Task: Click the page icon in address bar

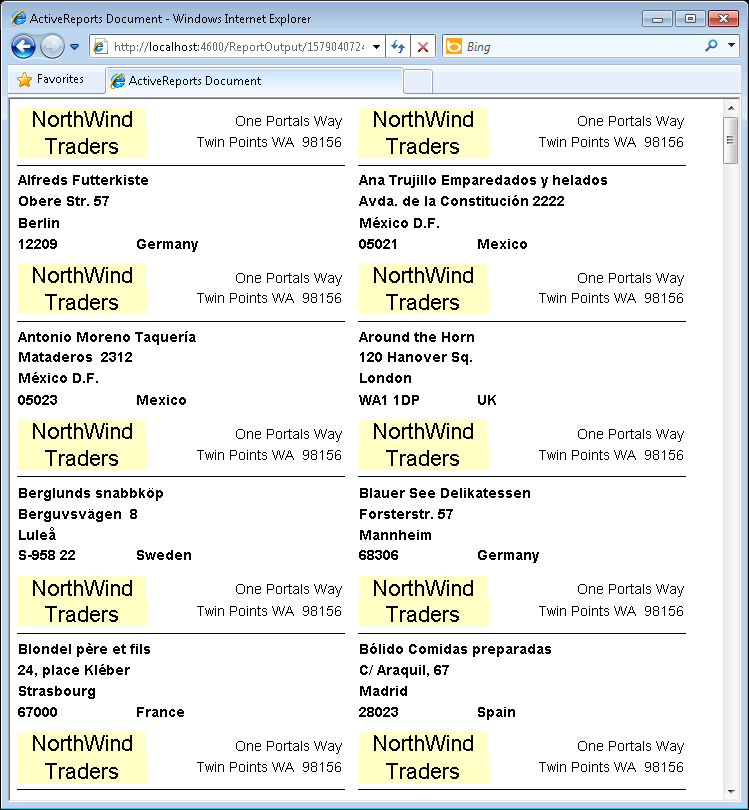Action: 100,47
